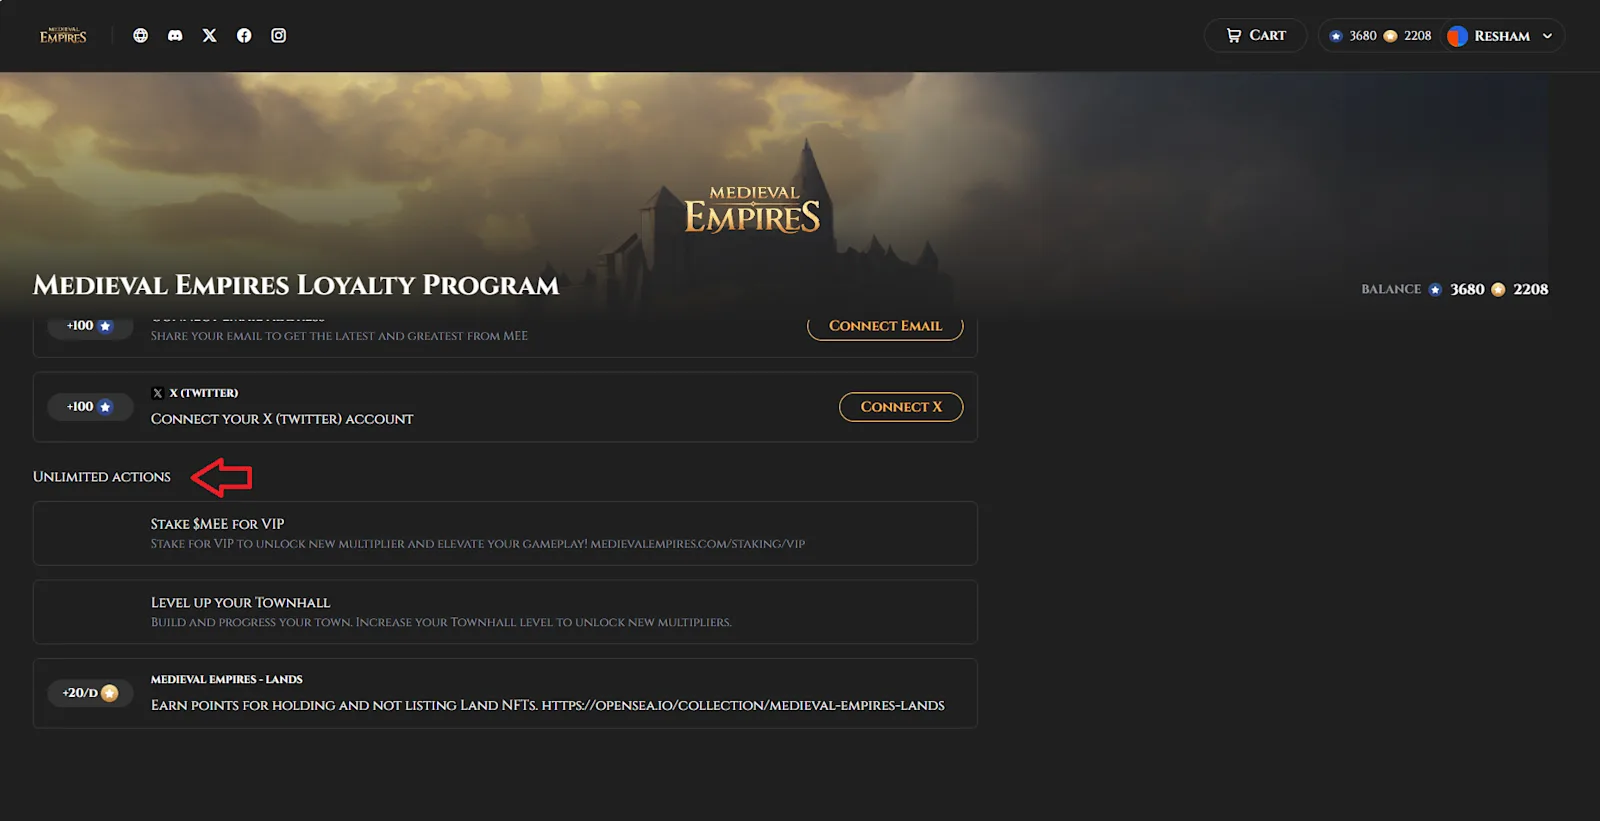Open the website globe icon in the header
The image size is (1600, 821).
click(141, 35)
